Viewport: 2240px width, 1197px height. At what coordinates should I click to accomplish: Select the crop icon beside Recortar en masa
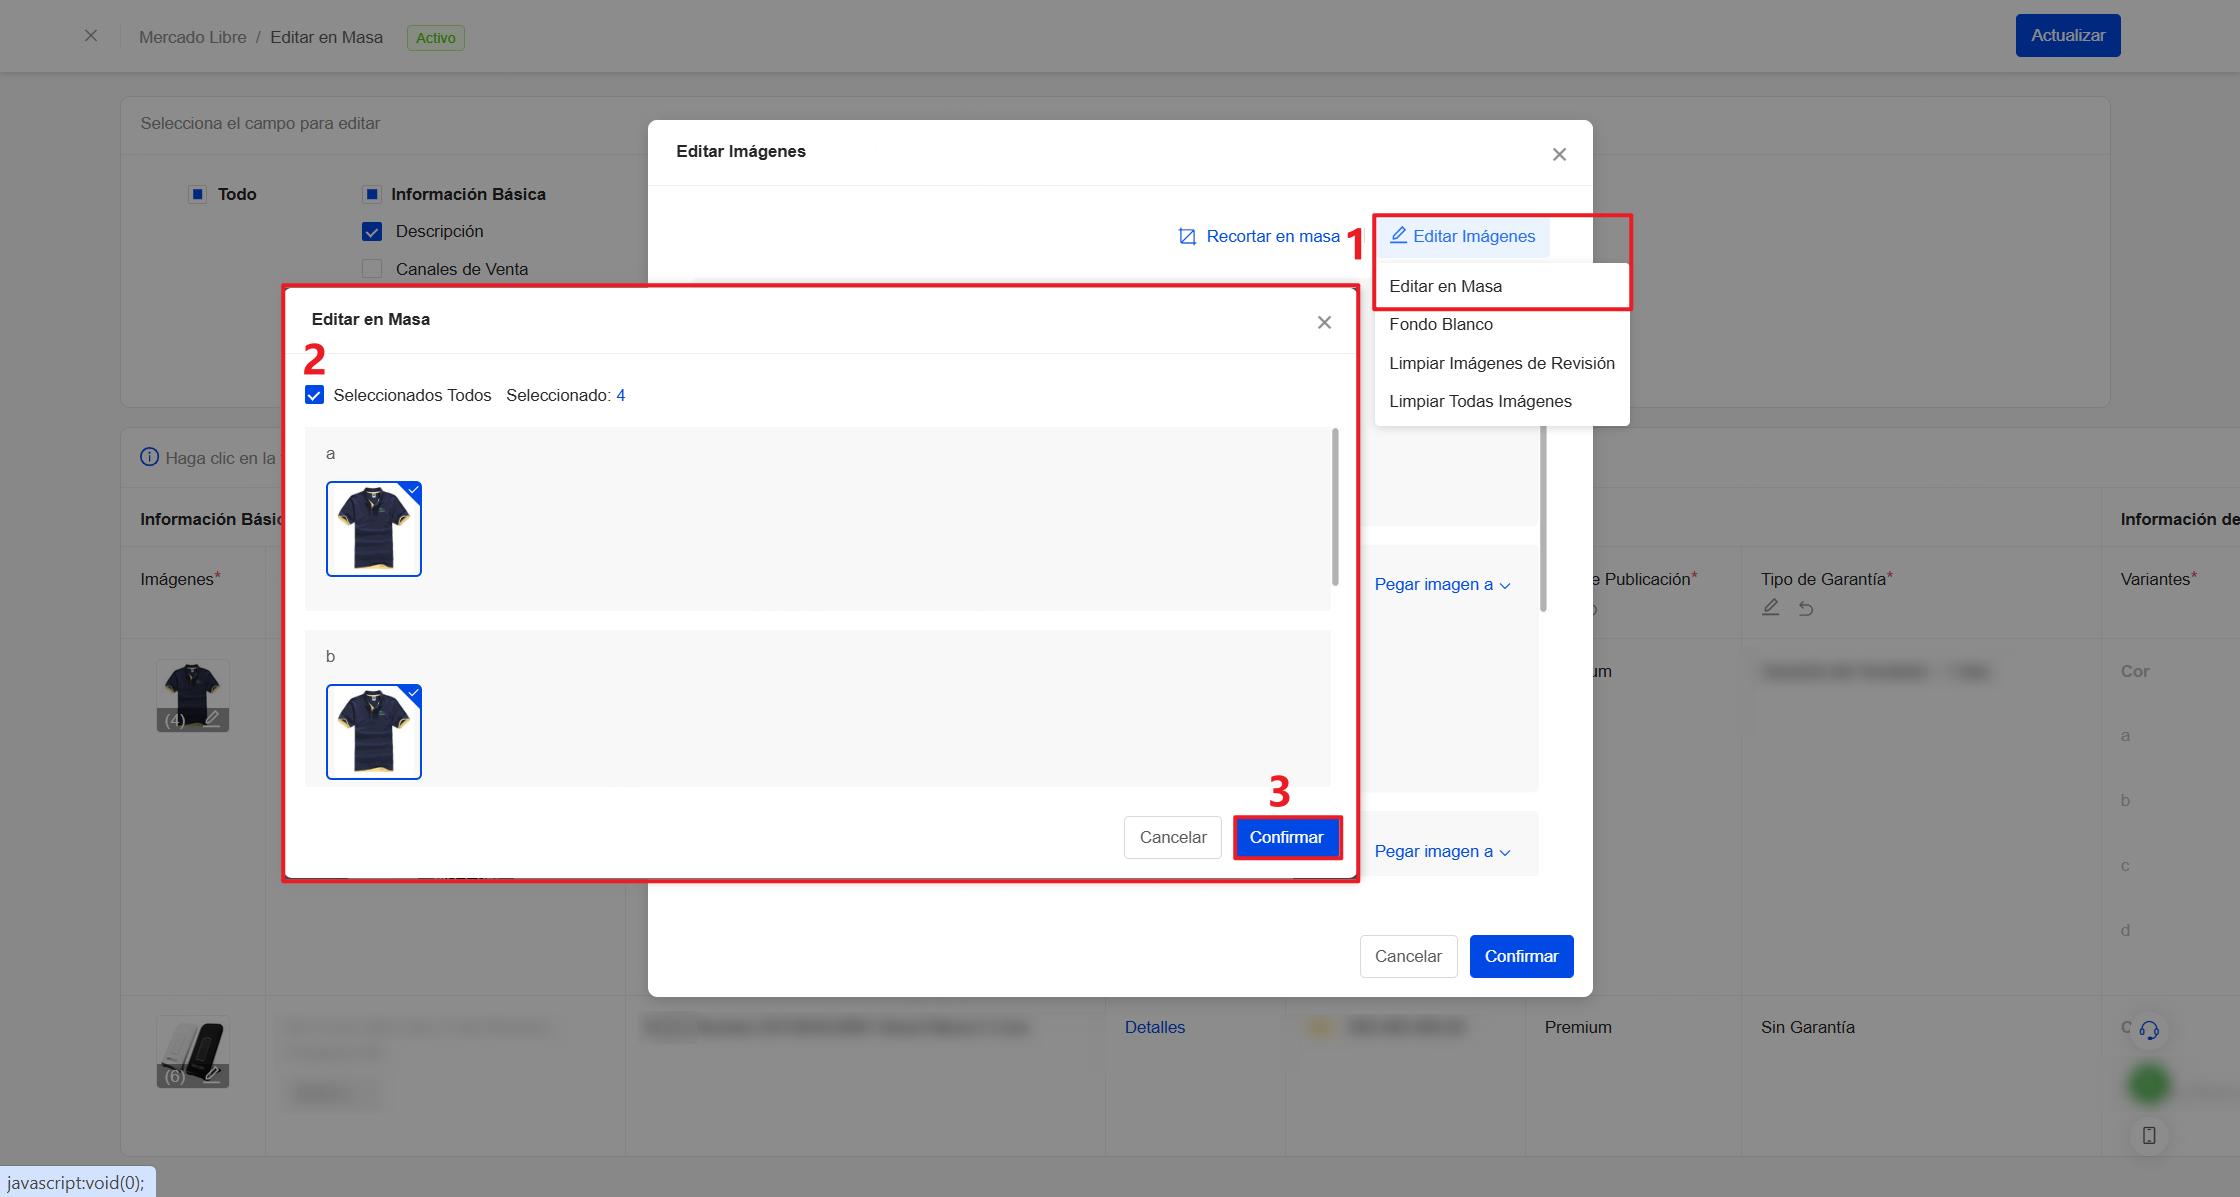[1187, 236]
